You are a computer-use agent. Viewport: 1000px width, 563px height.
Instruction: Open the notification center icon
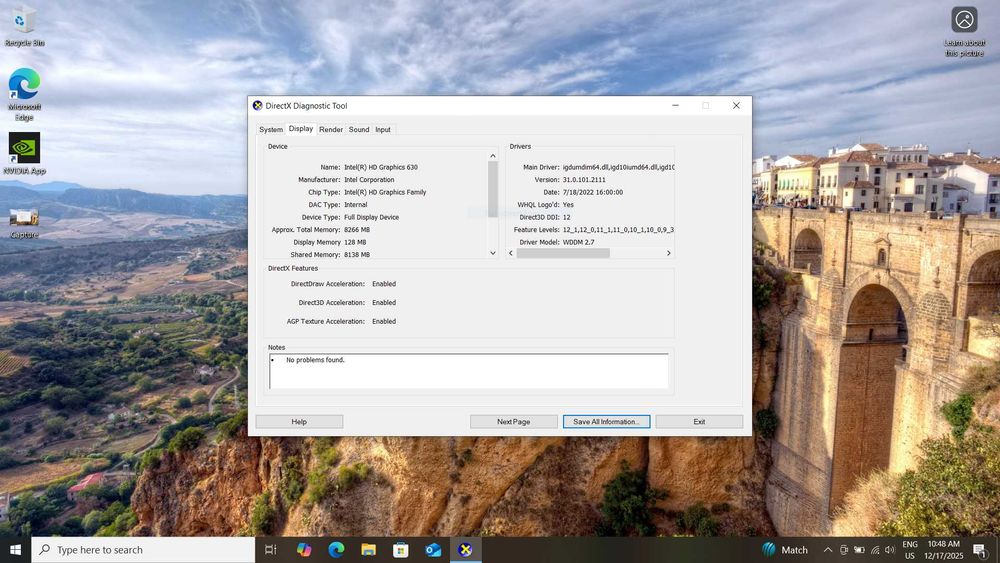(x=980, y=550)
